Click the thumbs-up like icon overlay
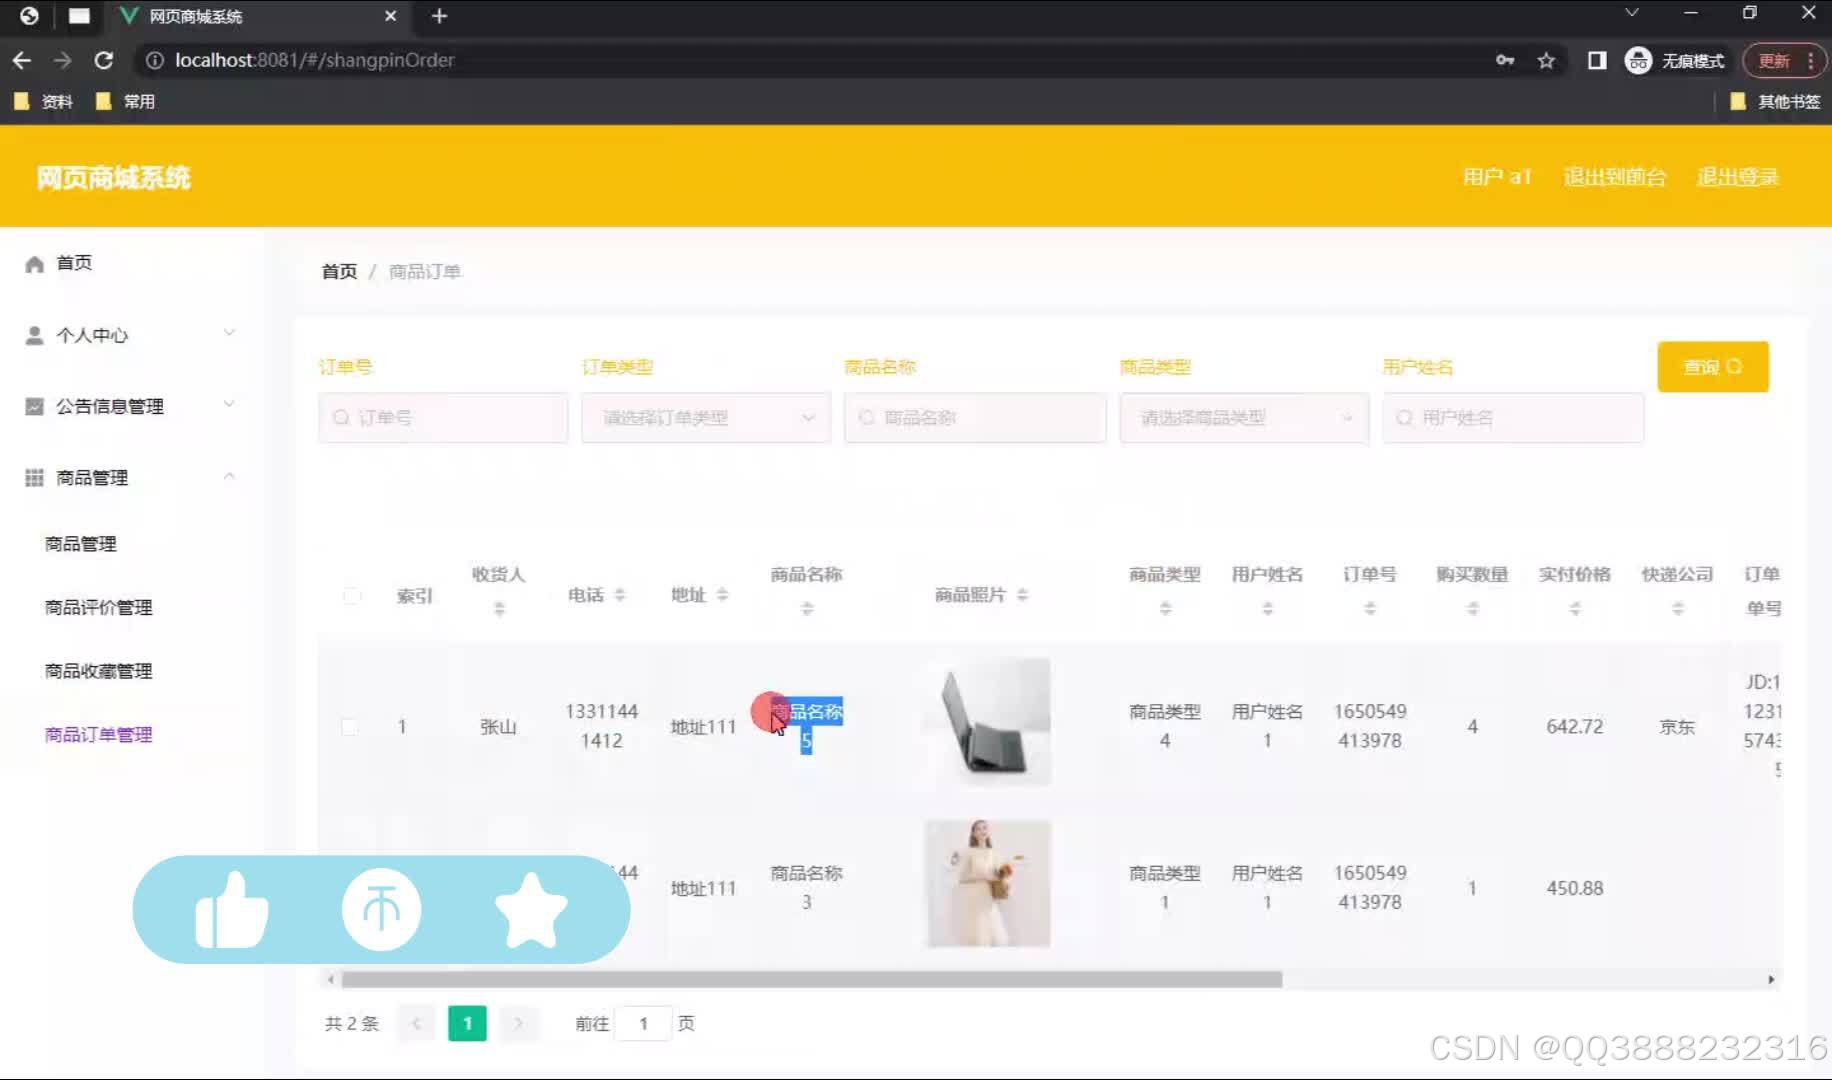This screenshot has width=1832, height=1080. point(231,908)
